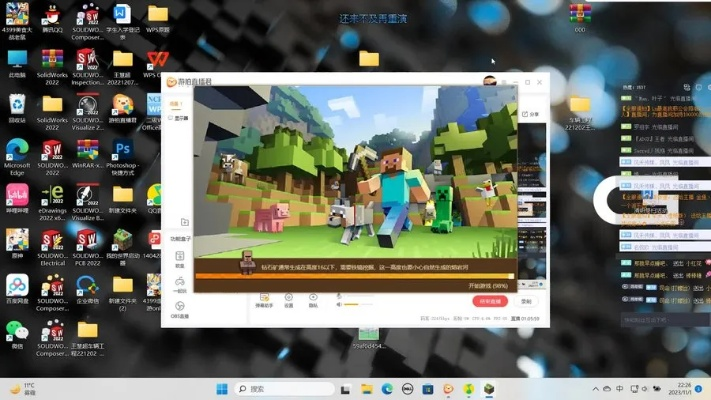Click the recording button beside start-streaming
711x400 pixels.
pos(527,301)
